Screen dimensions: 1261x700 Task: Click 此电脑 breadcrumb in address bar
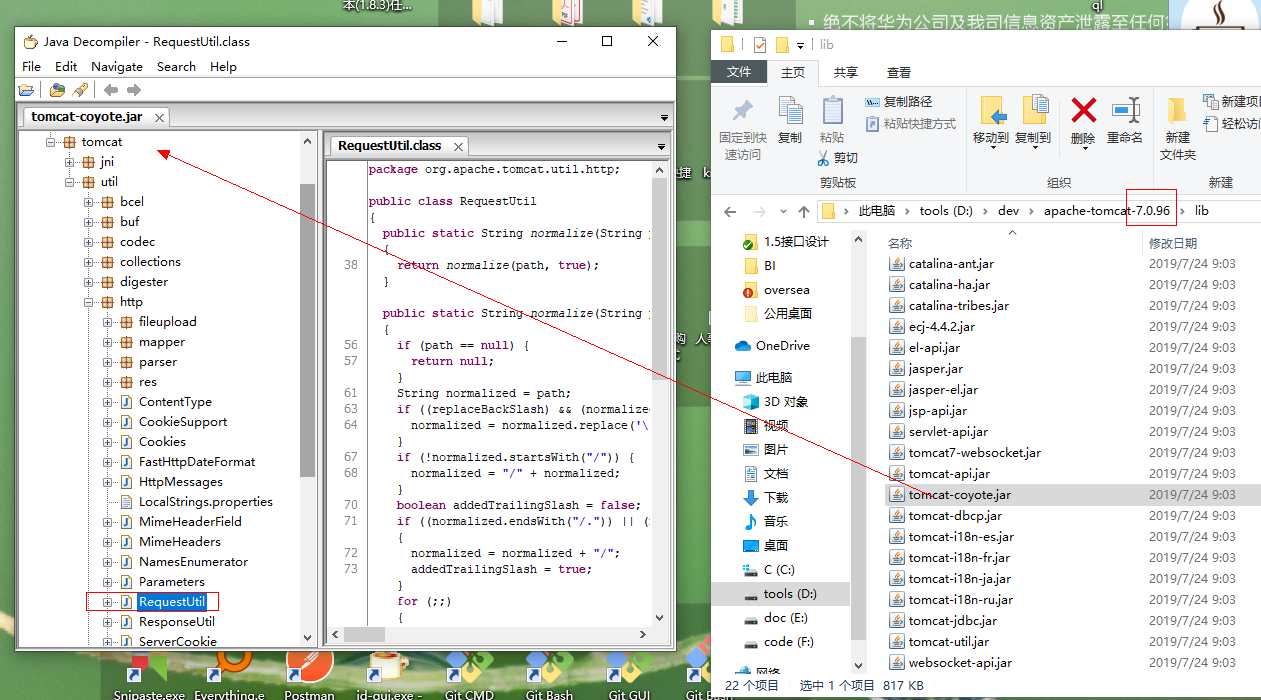click(x=877, y=211)
